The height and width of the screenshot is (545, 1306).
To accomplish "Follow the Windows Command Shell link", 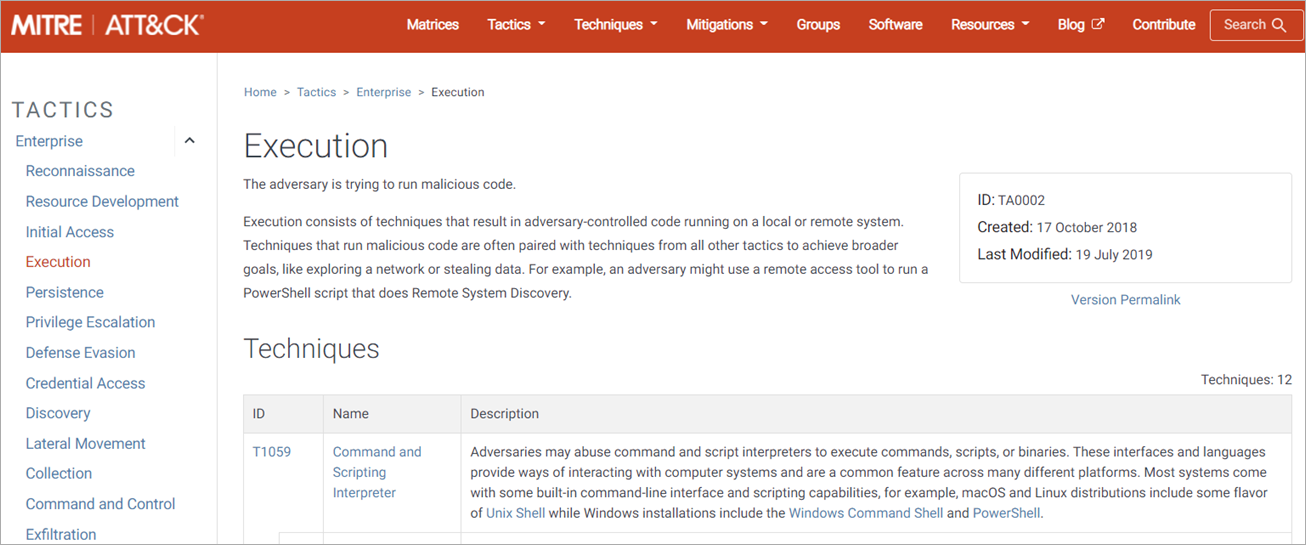I will coord(865,513).
